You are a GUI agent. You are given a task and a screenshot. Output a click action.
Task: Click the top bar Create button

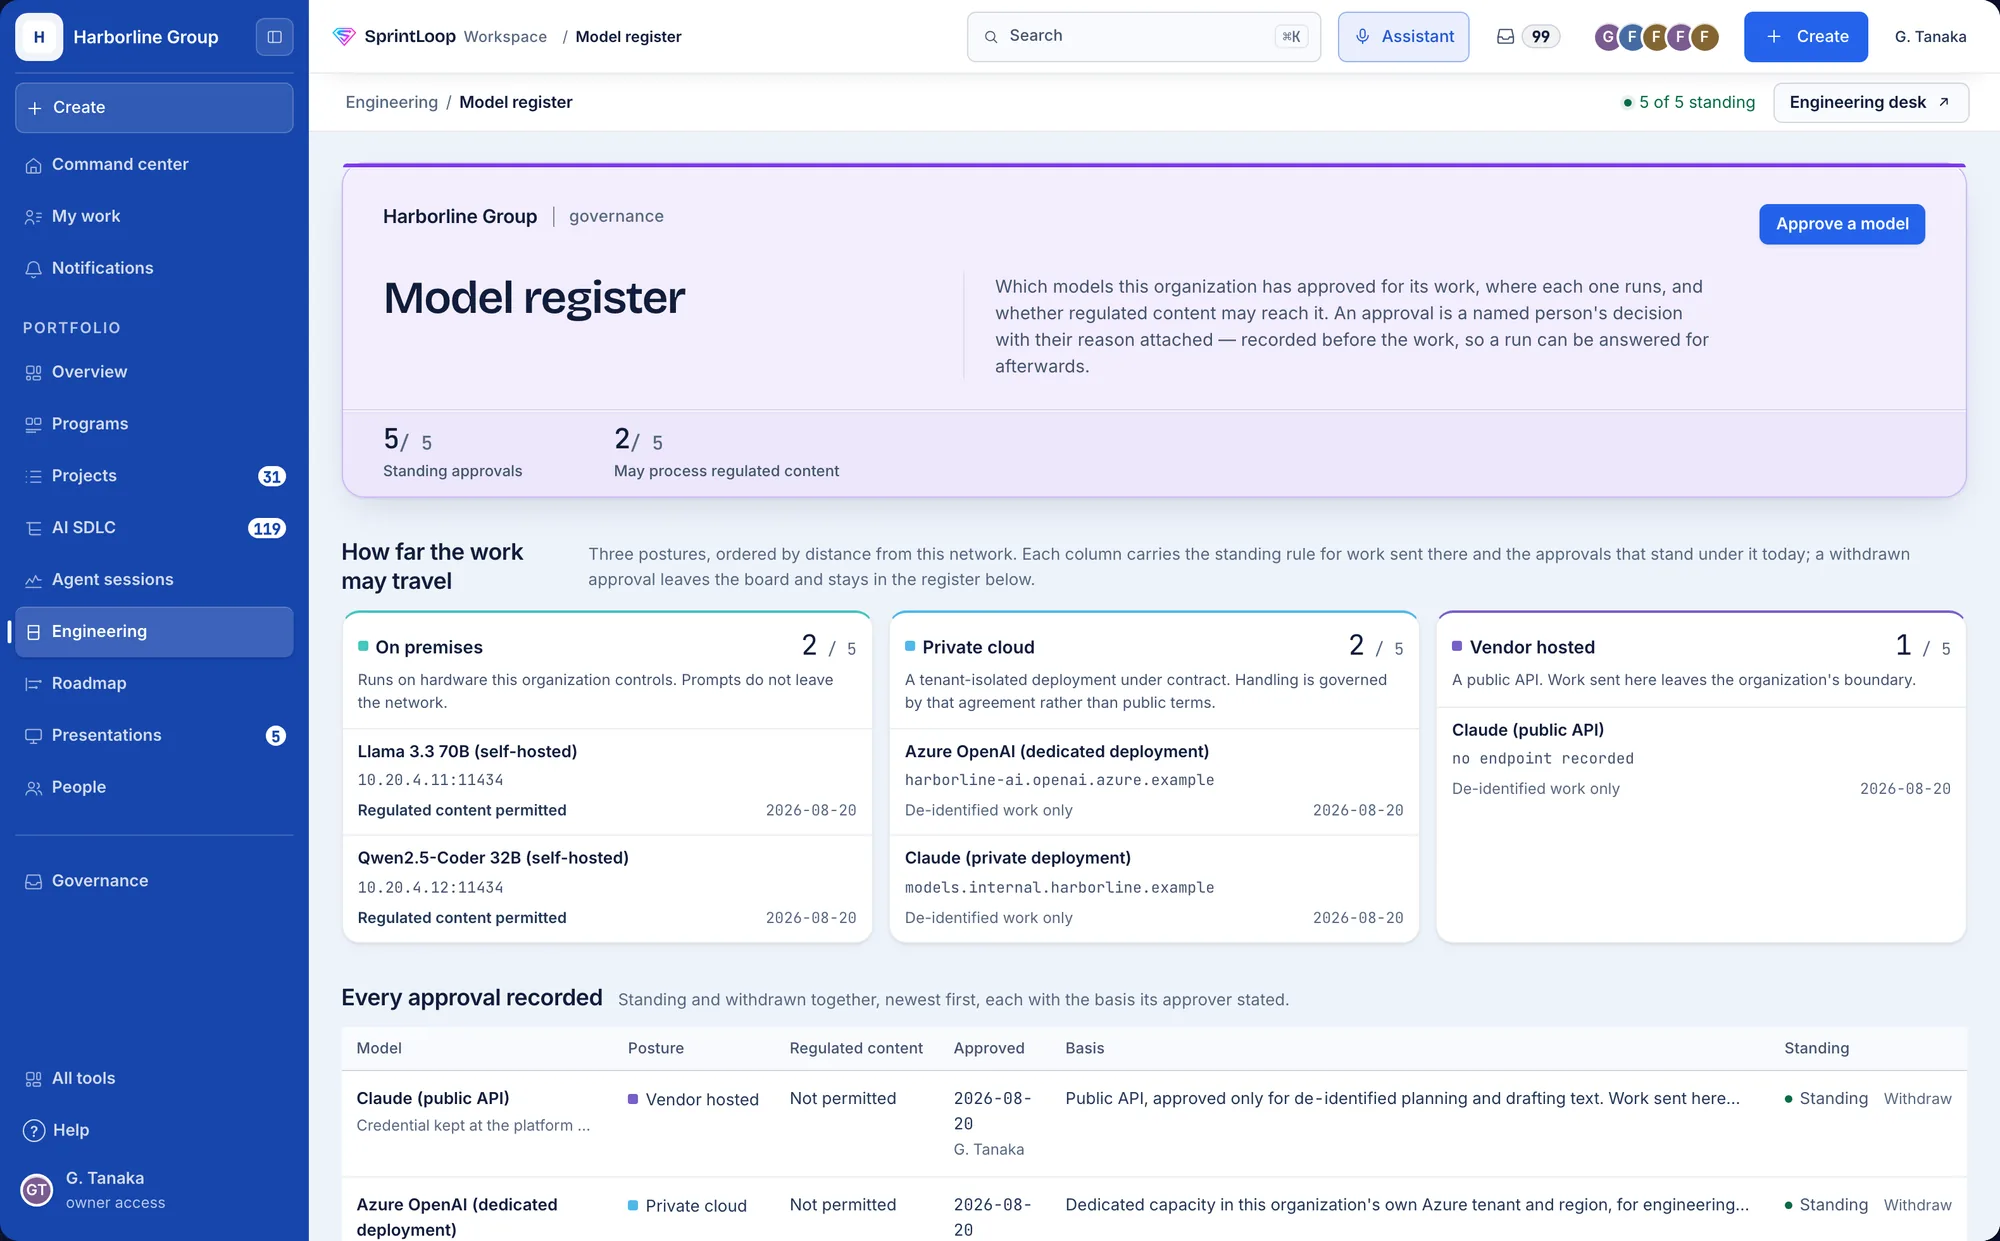click(1805, 37)
